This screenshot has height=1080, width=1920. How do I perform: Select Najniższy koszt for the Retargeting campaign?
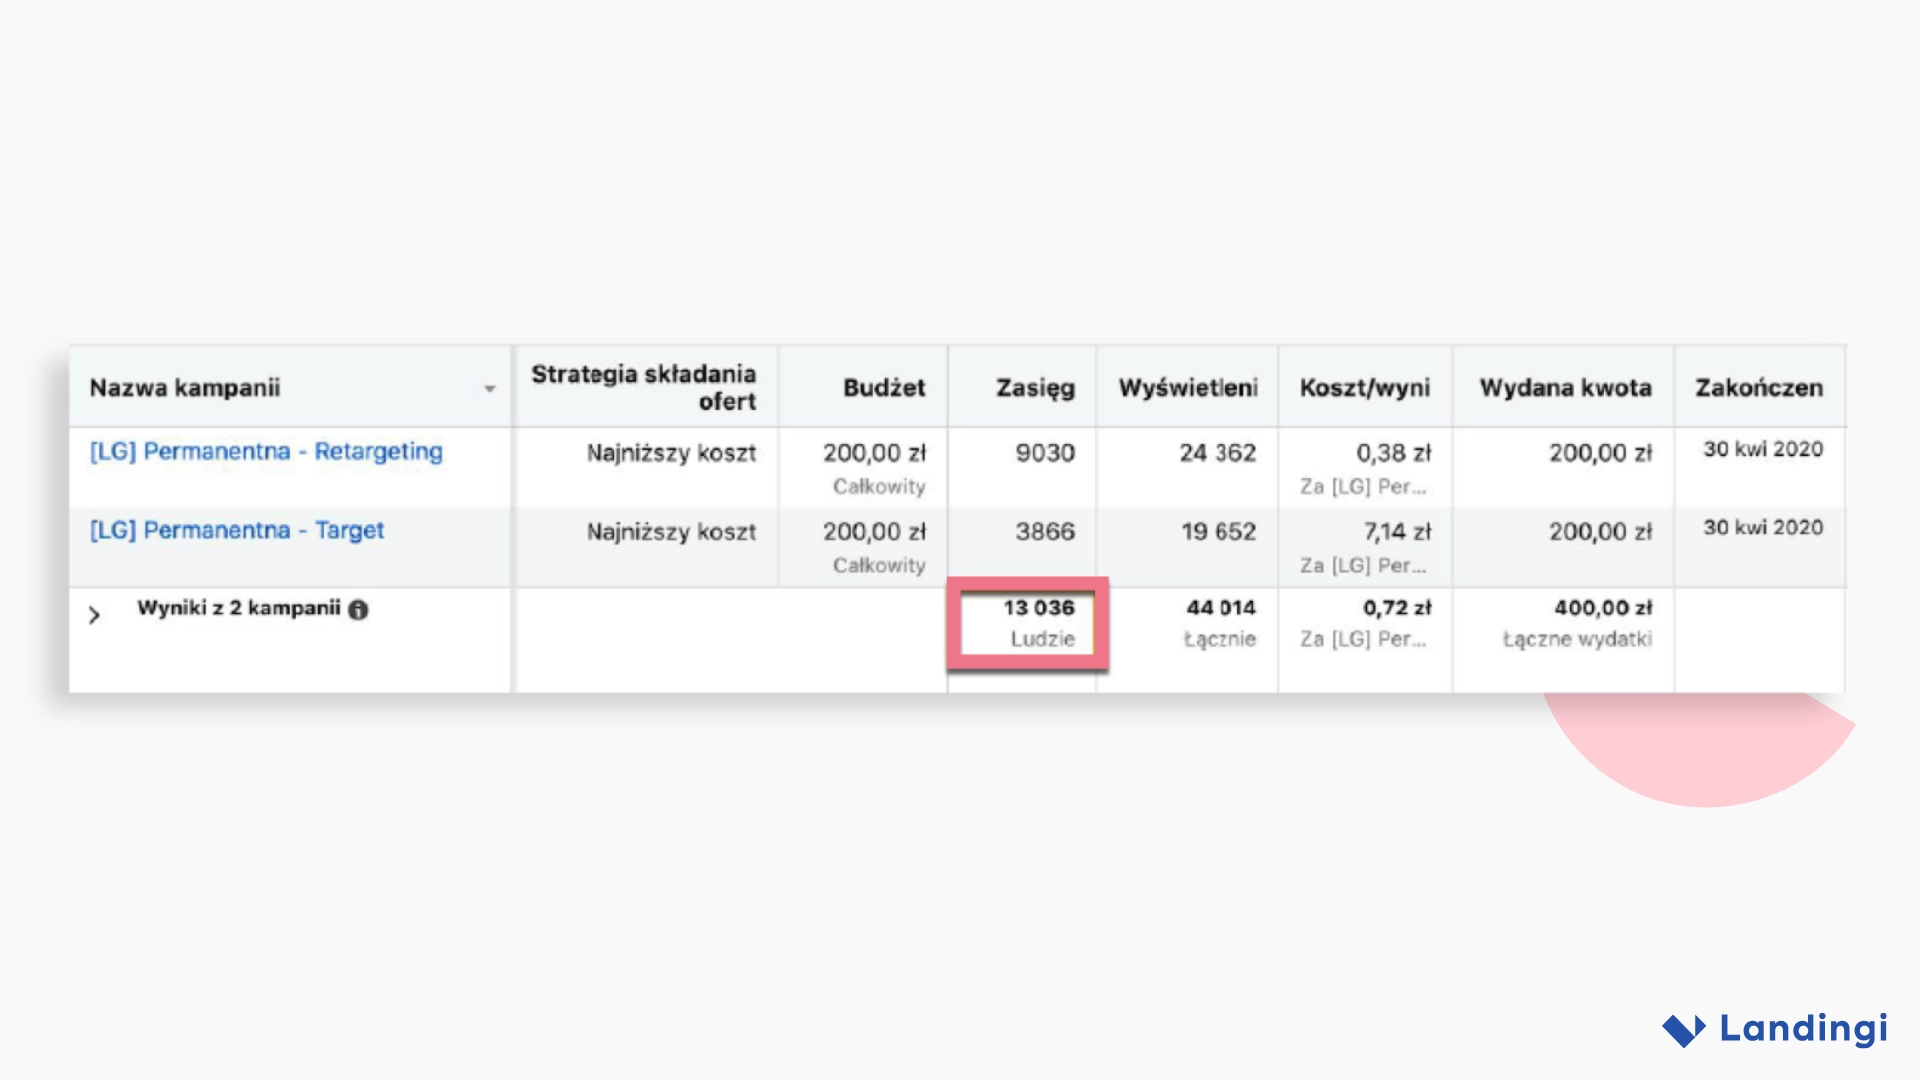click(x=671, y=452)
